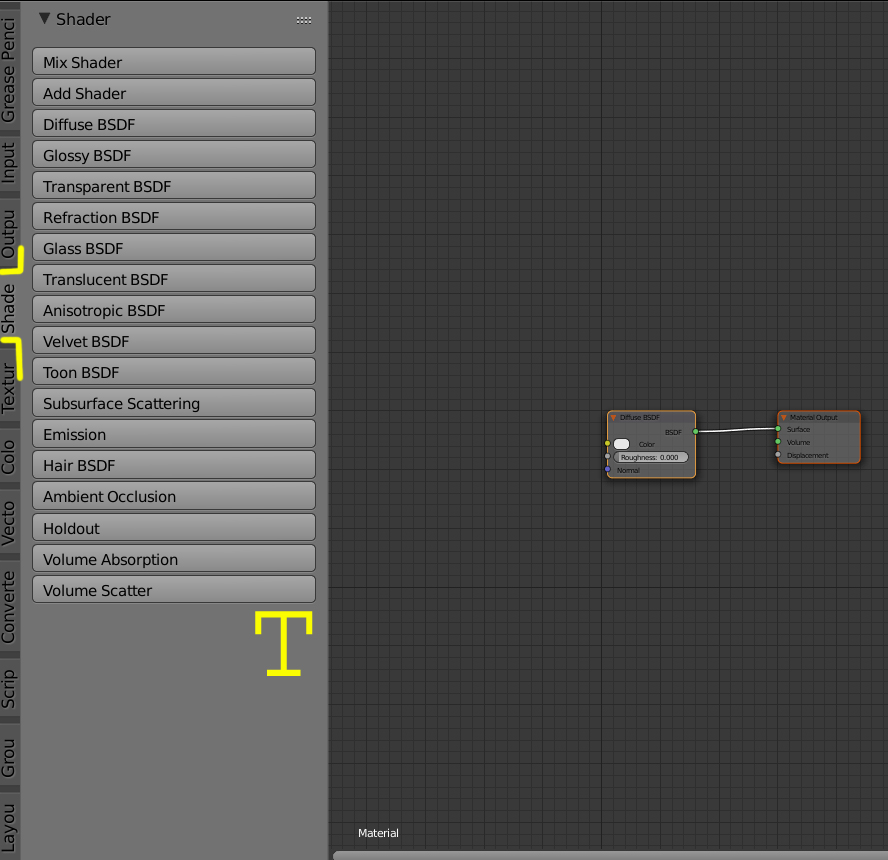Add a Volume Scatter node
Screen dimensions: 888x860
(x=174, y=590)
